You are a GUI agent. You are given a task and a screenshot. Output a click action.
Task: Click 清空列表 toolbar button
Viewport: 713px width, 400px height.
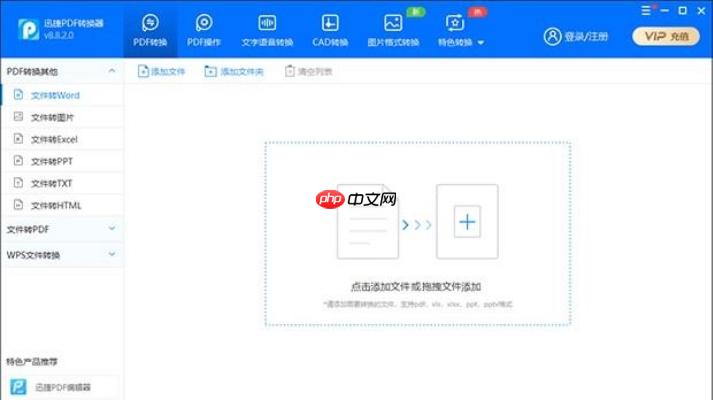pyautogui.click(x=309, y=71)
